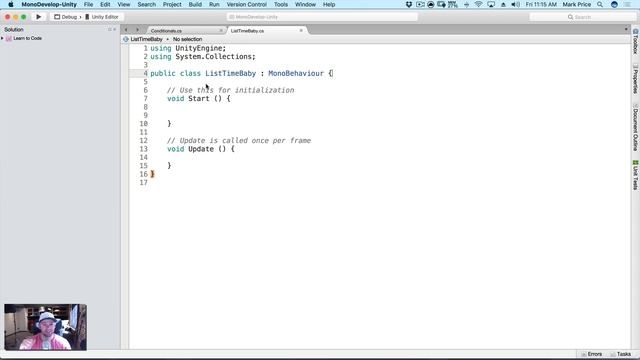Click the ListTimeBaby class icon in breadcrumb
640x360 pixels.
126,39
